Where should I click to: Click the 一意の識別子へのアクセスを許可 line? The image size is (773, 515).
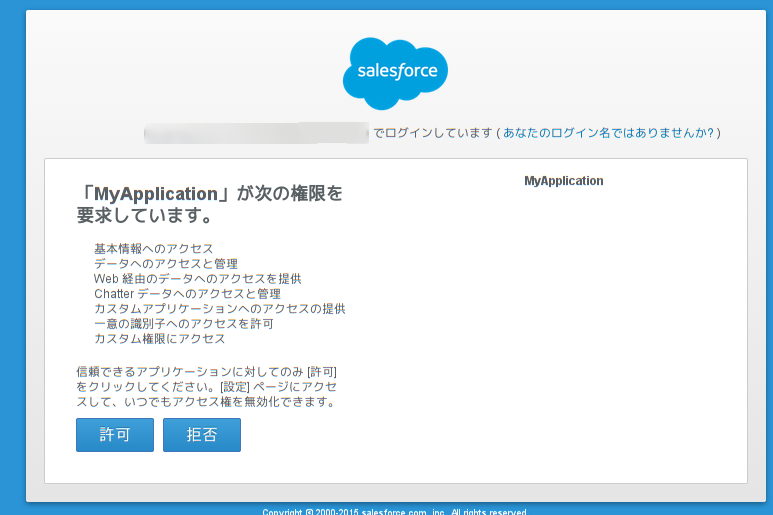(183, 324)
